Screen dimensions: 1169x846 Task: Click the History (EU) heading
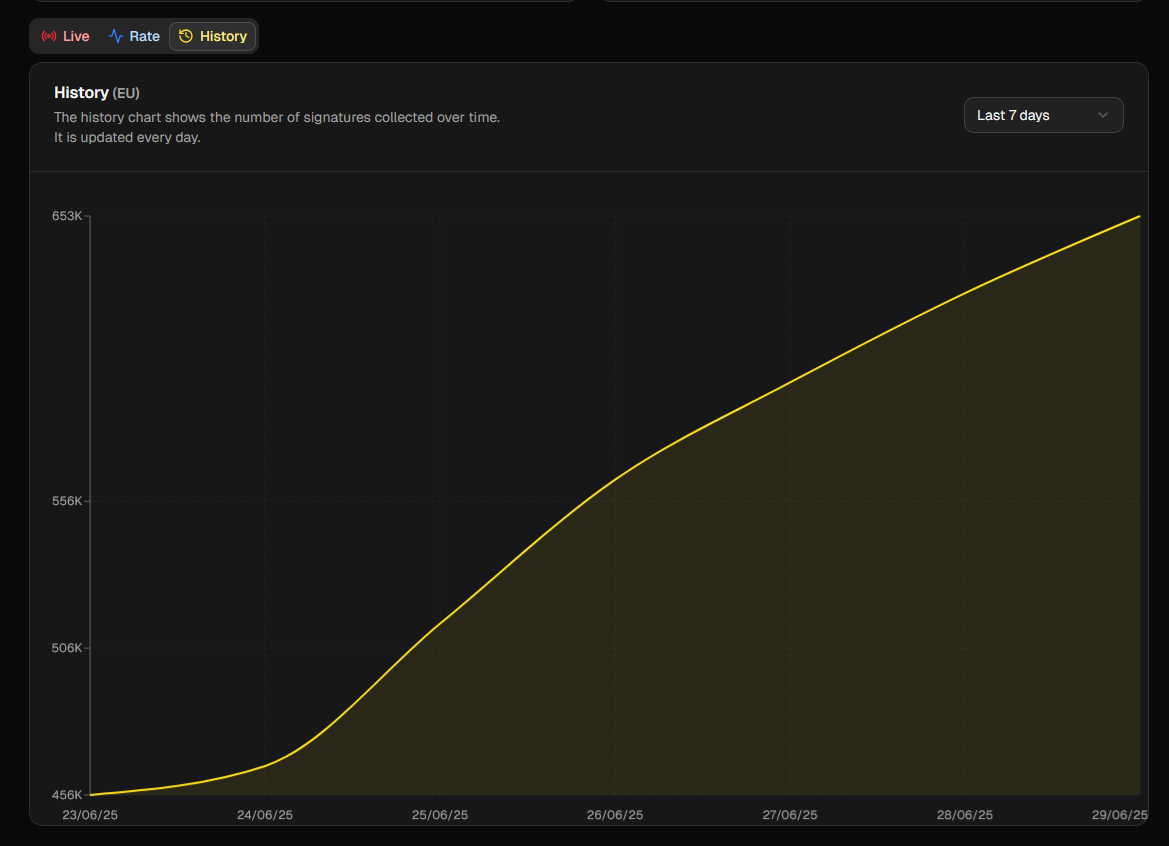pos(97,92)
